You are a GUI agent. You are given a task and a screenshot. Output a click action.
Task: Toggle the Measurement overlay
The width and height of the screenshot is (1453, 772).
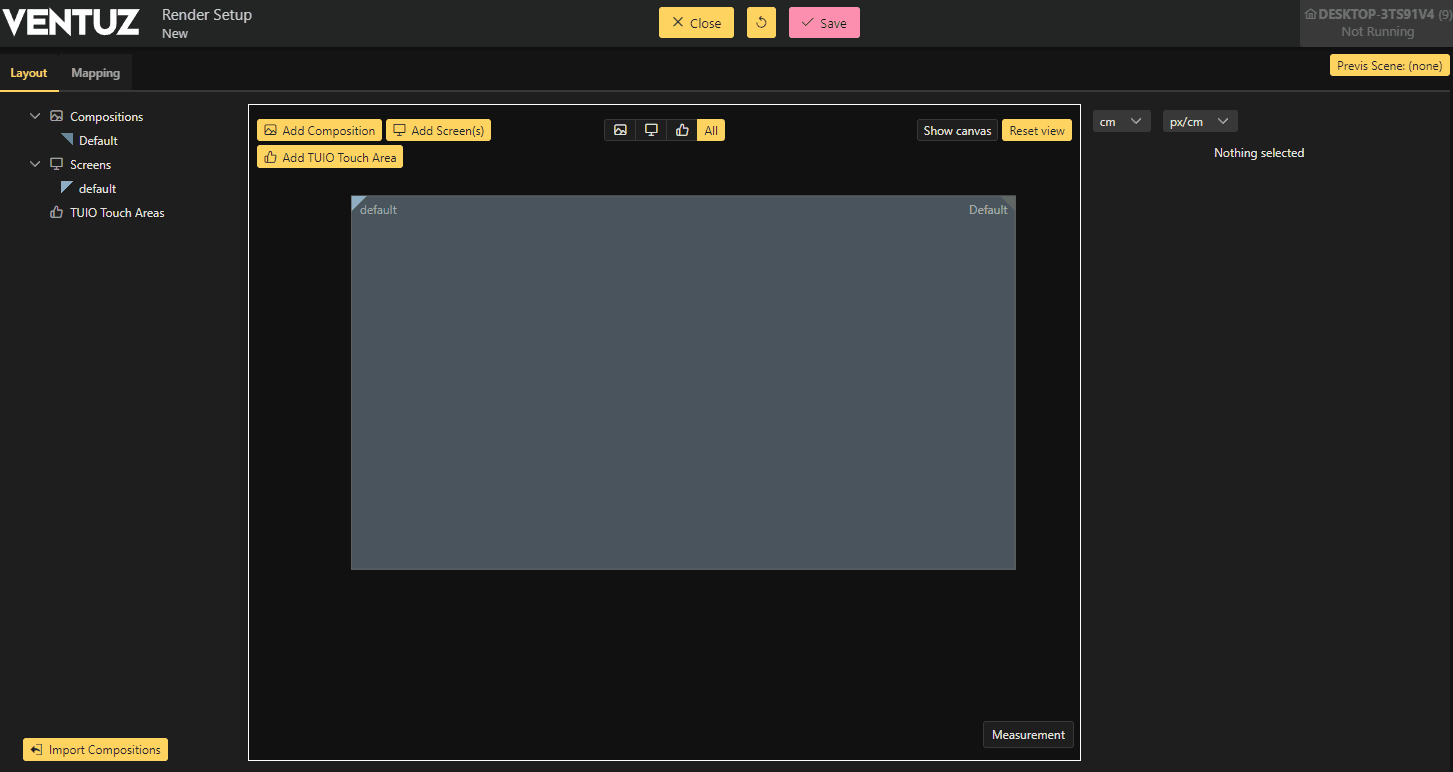1028,735
